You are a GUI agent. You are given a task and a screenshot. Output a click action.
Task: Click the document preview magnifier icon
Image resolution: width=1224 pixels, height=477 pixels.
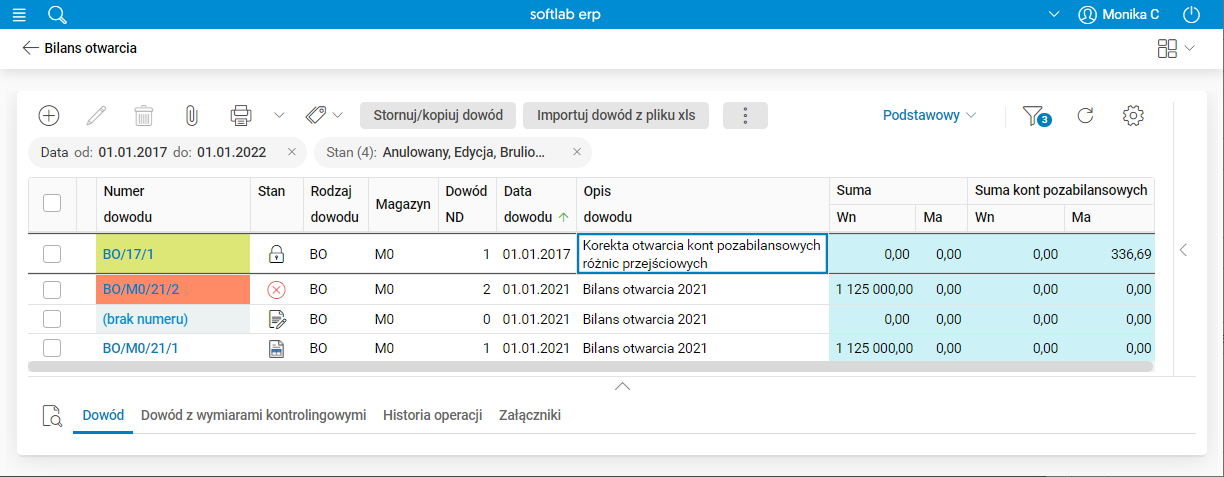click(x=52, y=416)
